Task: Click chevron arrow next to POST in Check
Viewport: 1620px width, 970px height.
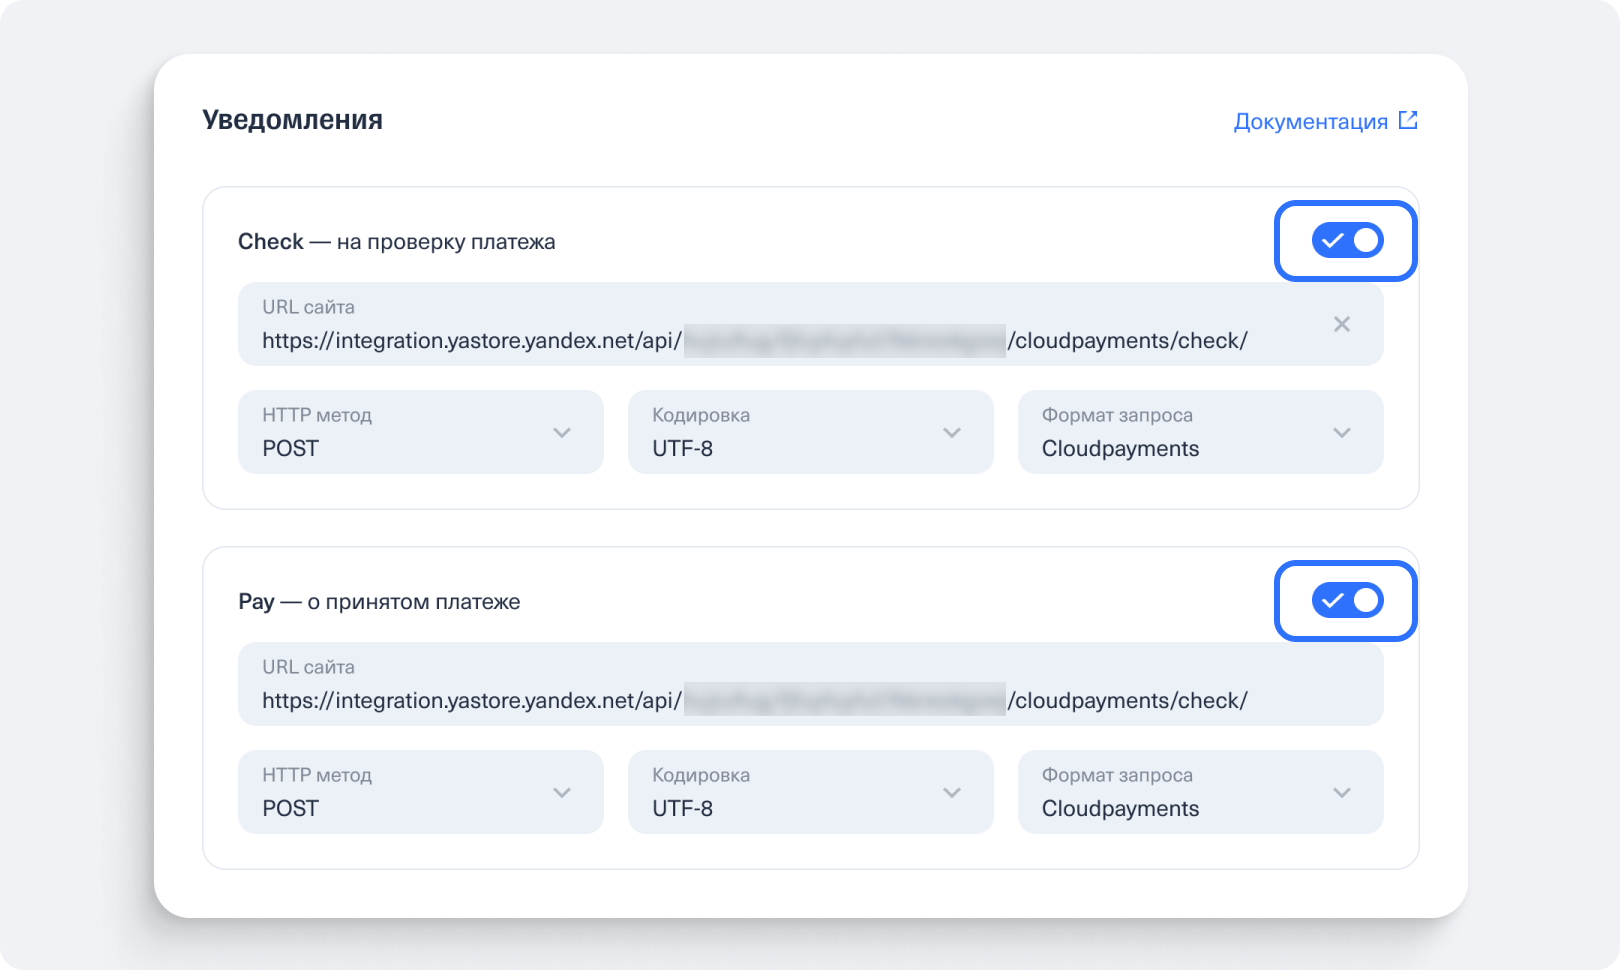Action: tap(562, 433)
